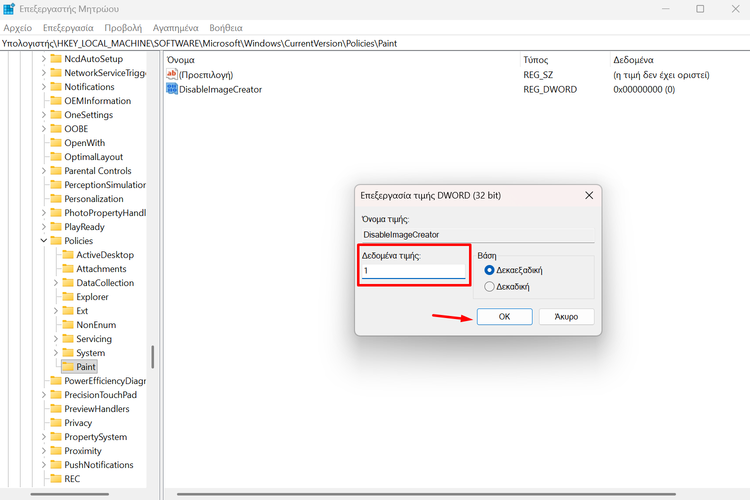Expand the NetworkServiceTrigg tree node

point(44,73)
